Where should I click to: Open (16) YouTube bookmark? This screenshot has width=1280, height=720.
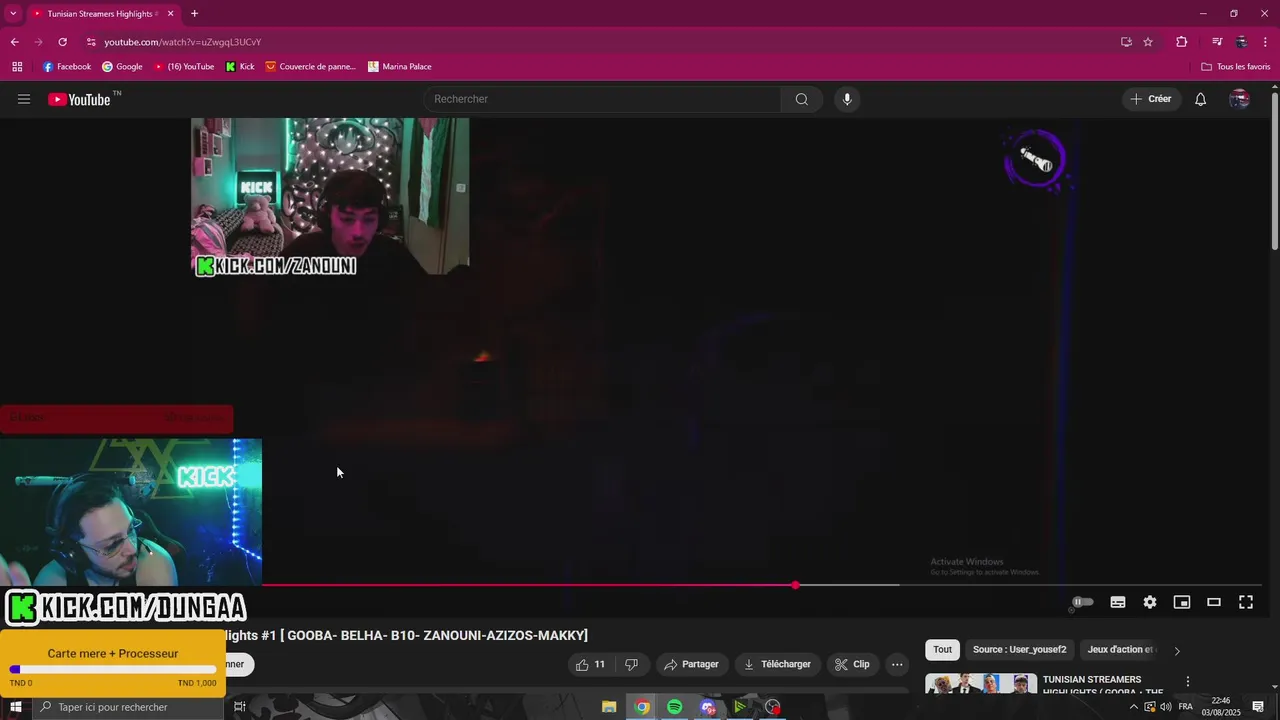click(x=184, y=67)
